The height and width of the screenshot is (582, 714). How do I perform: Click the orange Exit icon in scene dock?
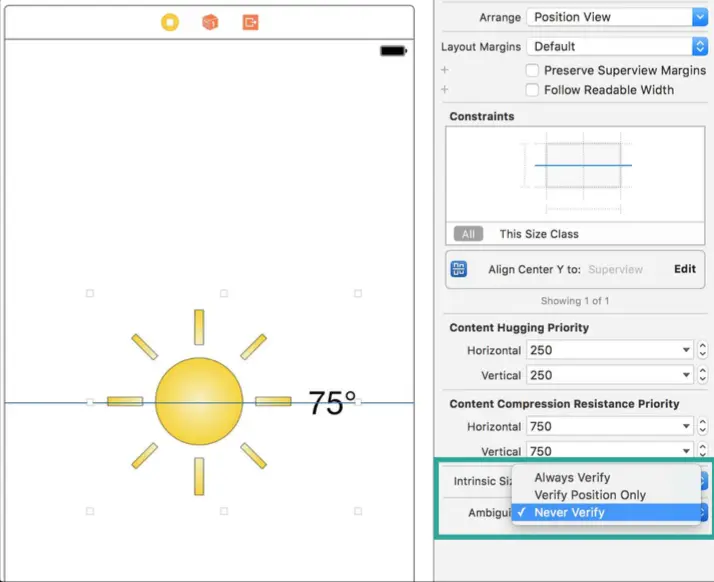point(250,22)
